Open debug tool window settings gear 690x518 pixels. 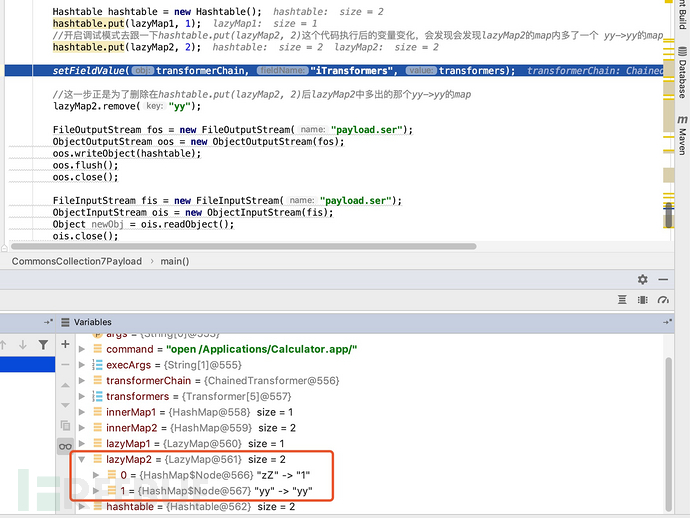[x=642, y=279]
